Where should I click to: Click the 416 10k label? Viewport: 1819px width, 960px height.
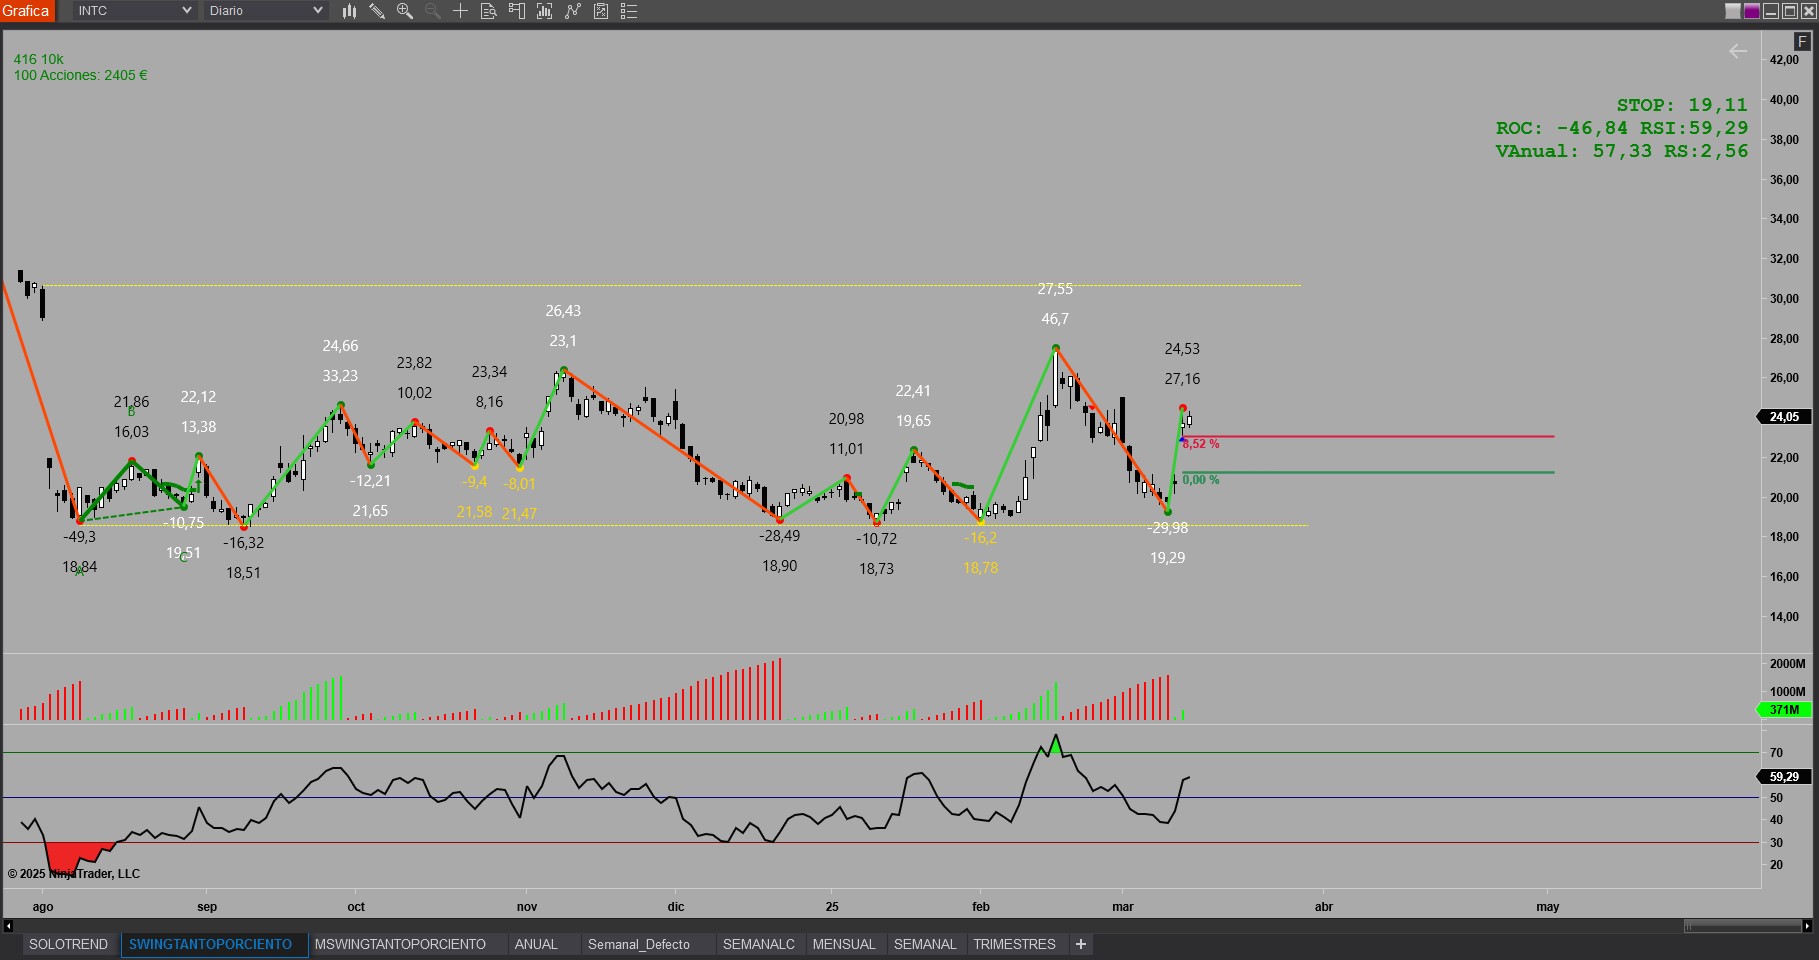point(39,59)
